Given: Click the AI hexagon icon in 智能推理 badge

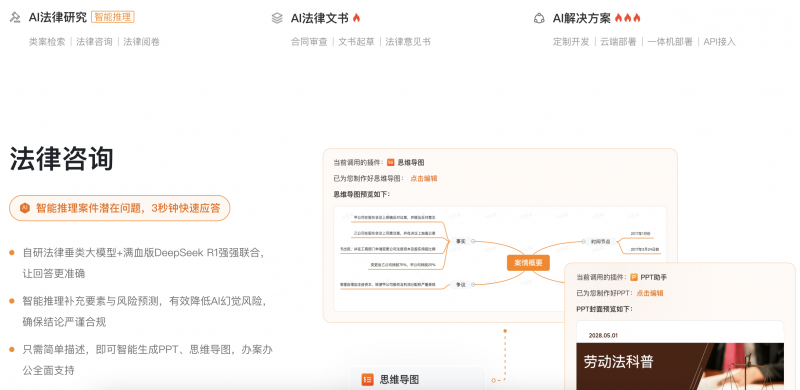Looking at the screenshot, I should point(24,208).
